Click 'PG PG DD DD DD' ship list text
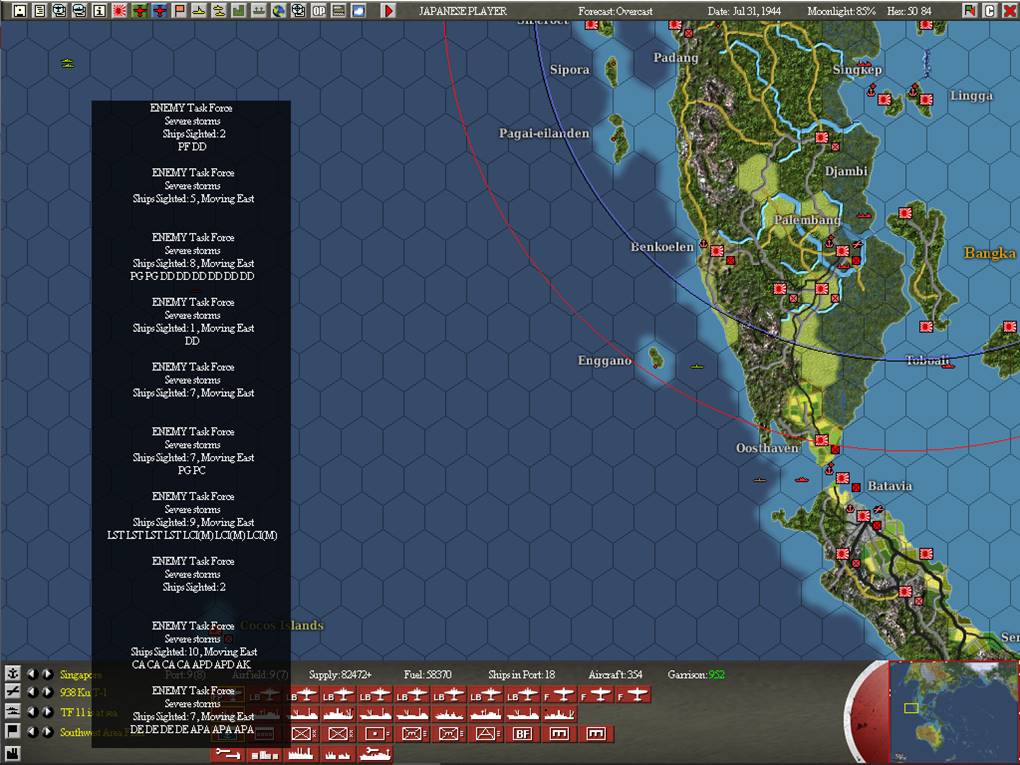Image resolution: width=1020 pixels, height=765 pixels. coord(192,276)
